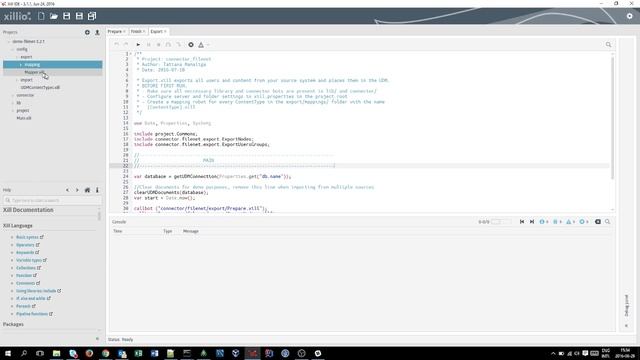Click the New file icon in the header
The image size is (640, 360).
tap(41, 16)
